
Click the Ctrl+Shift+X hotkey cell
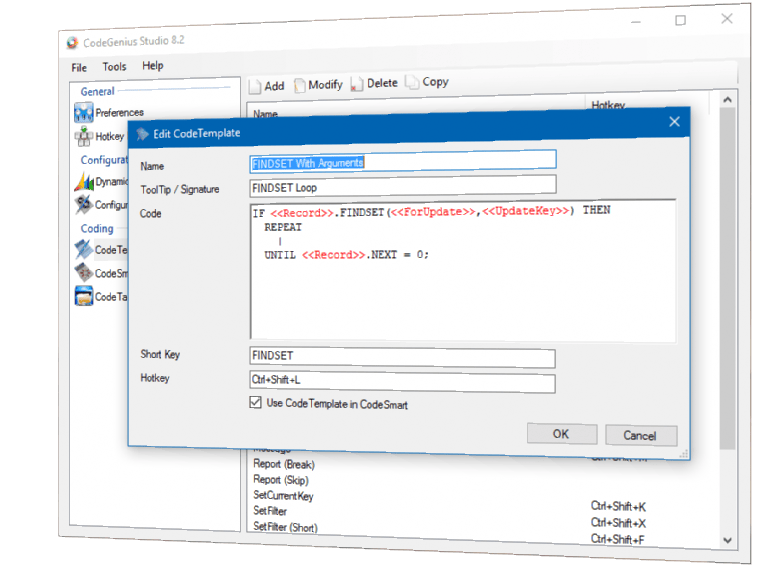(x=618, y=523)
